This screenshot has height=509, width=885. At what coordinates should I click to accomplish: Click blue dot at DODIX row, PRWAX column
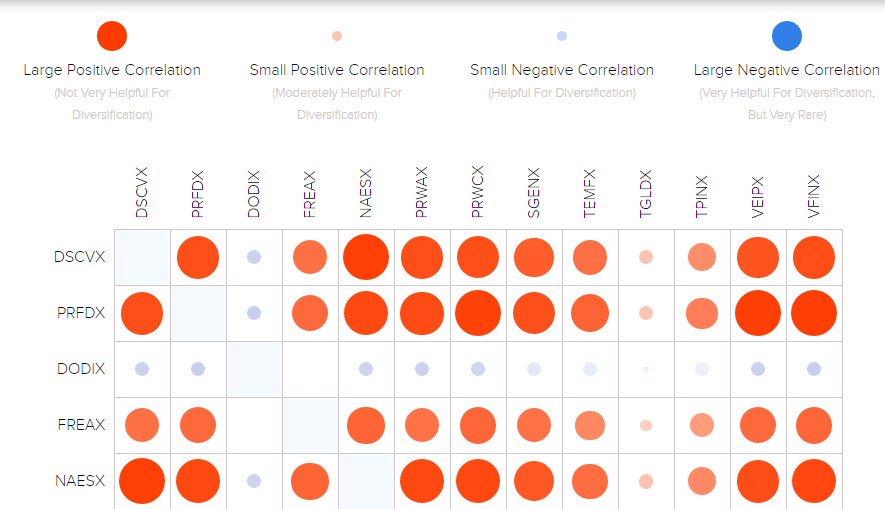click(x=422, y=369)
